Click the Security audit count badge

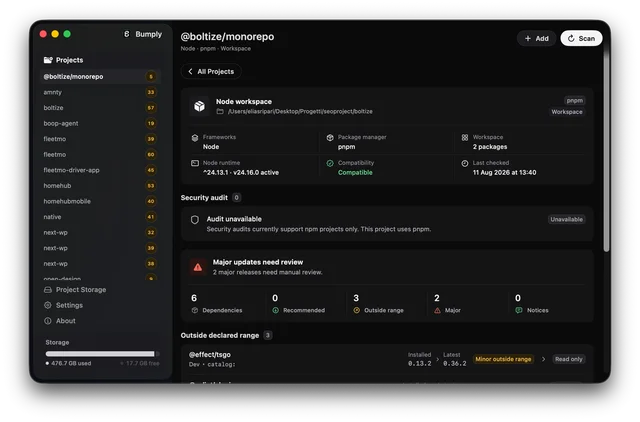pos(236,198)
